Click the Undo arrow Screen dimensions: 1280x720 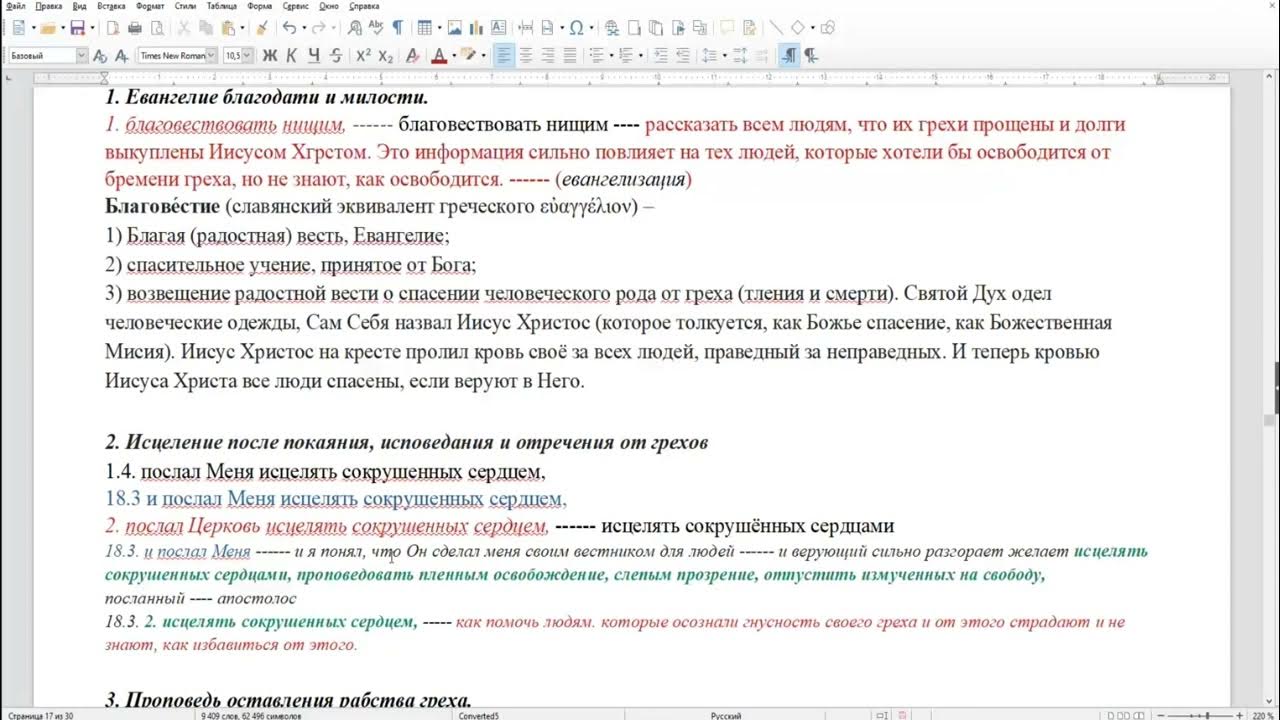tap(289, 28)
